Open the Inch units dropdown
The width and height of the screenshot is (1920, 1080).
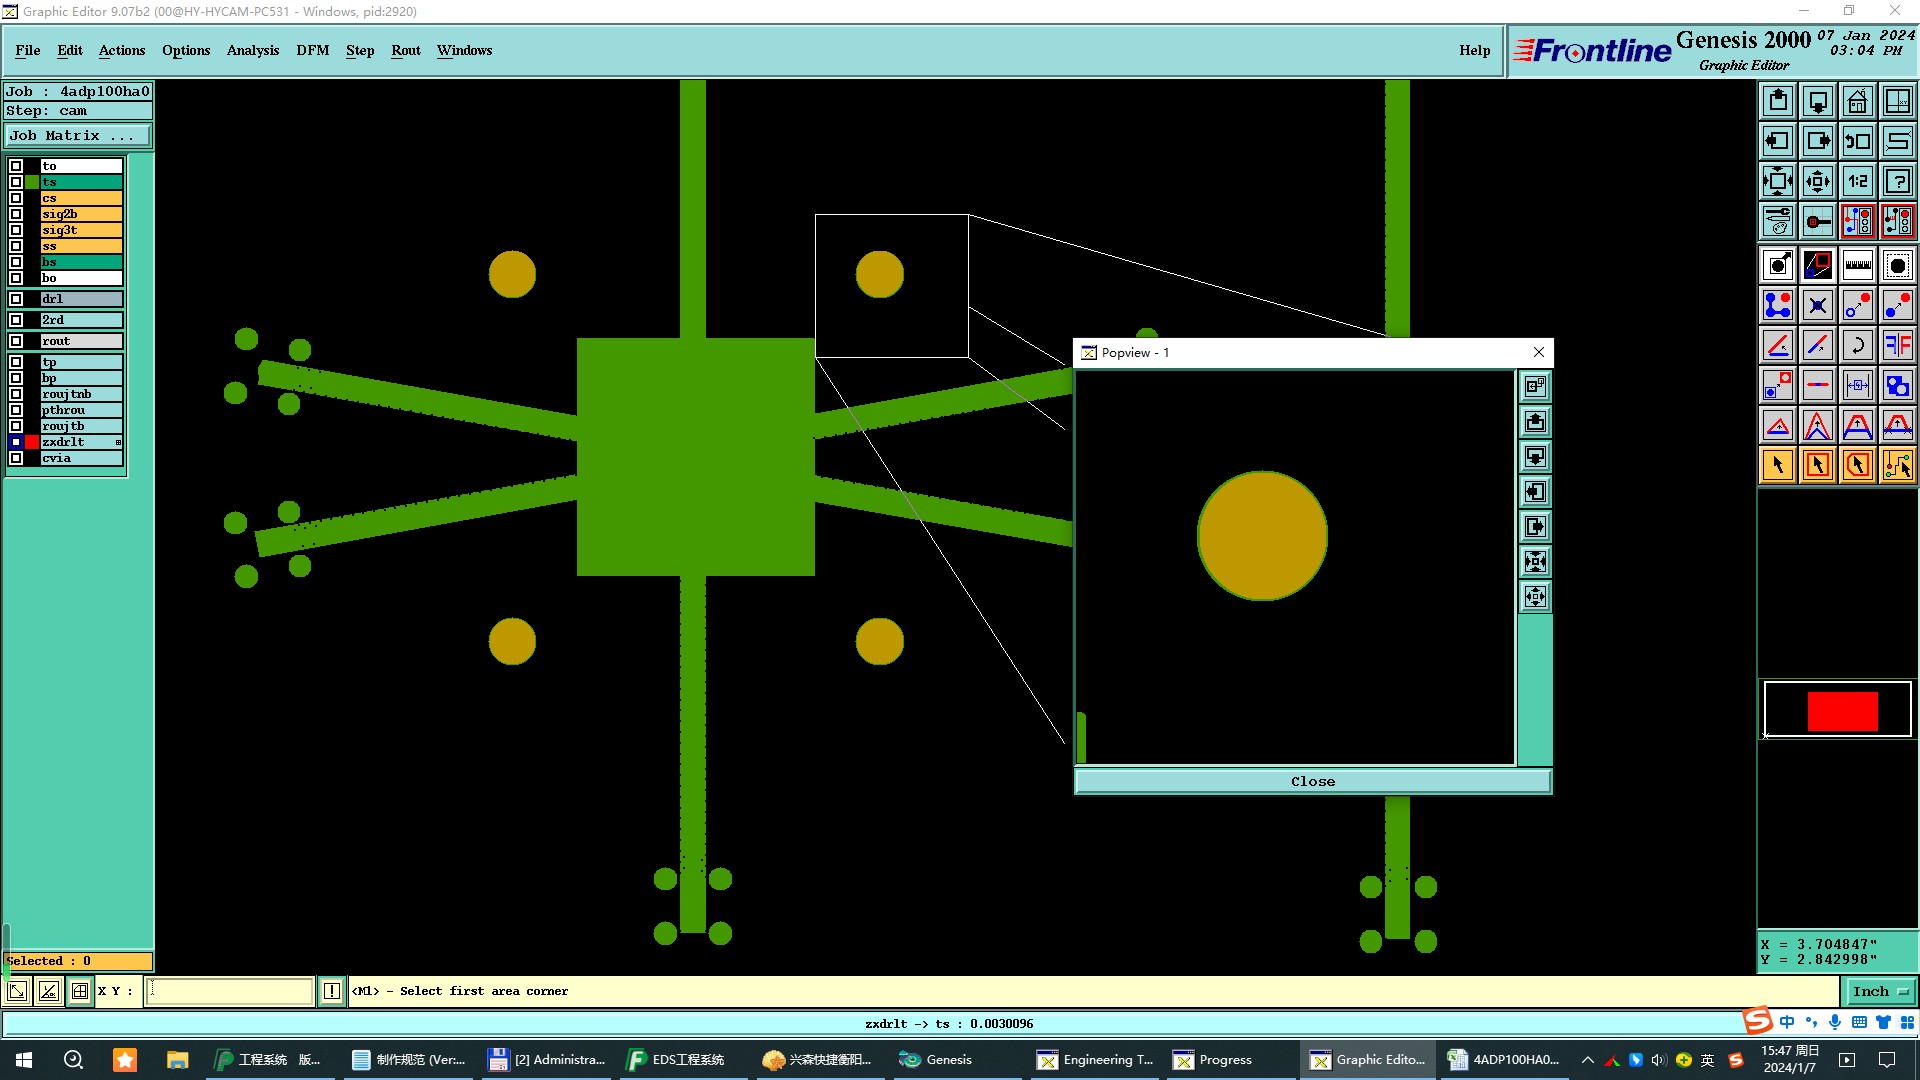click(x=1881, y=991)
